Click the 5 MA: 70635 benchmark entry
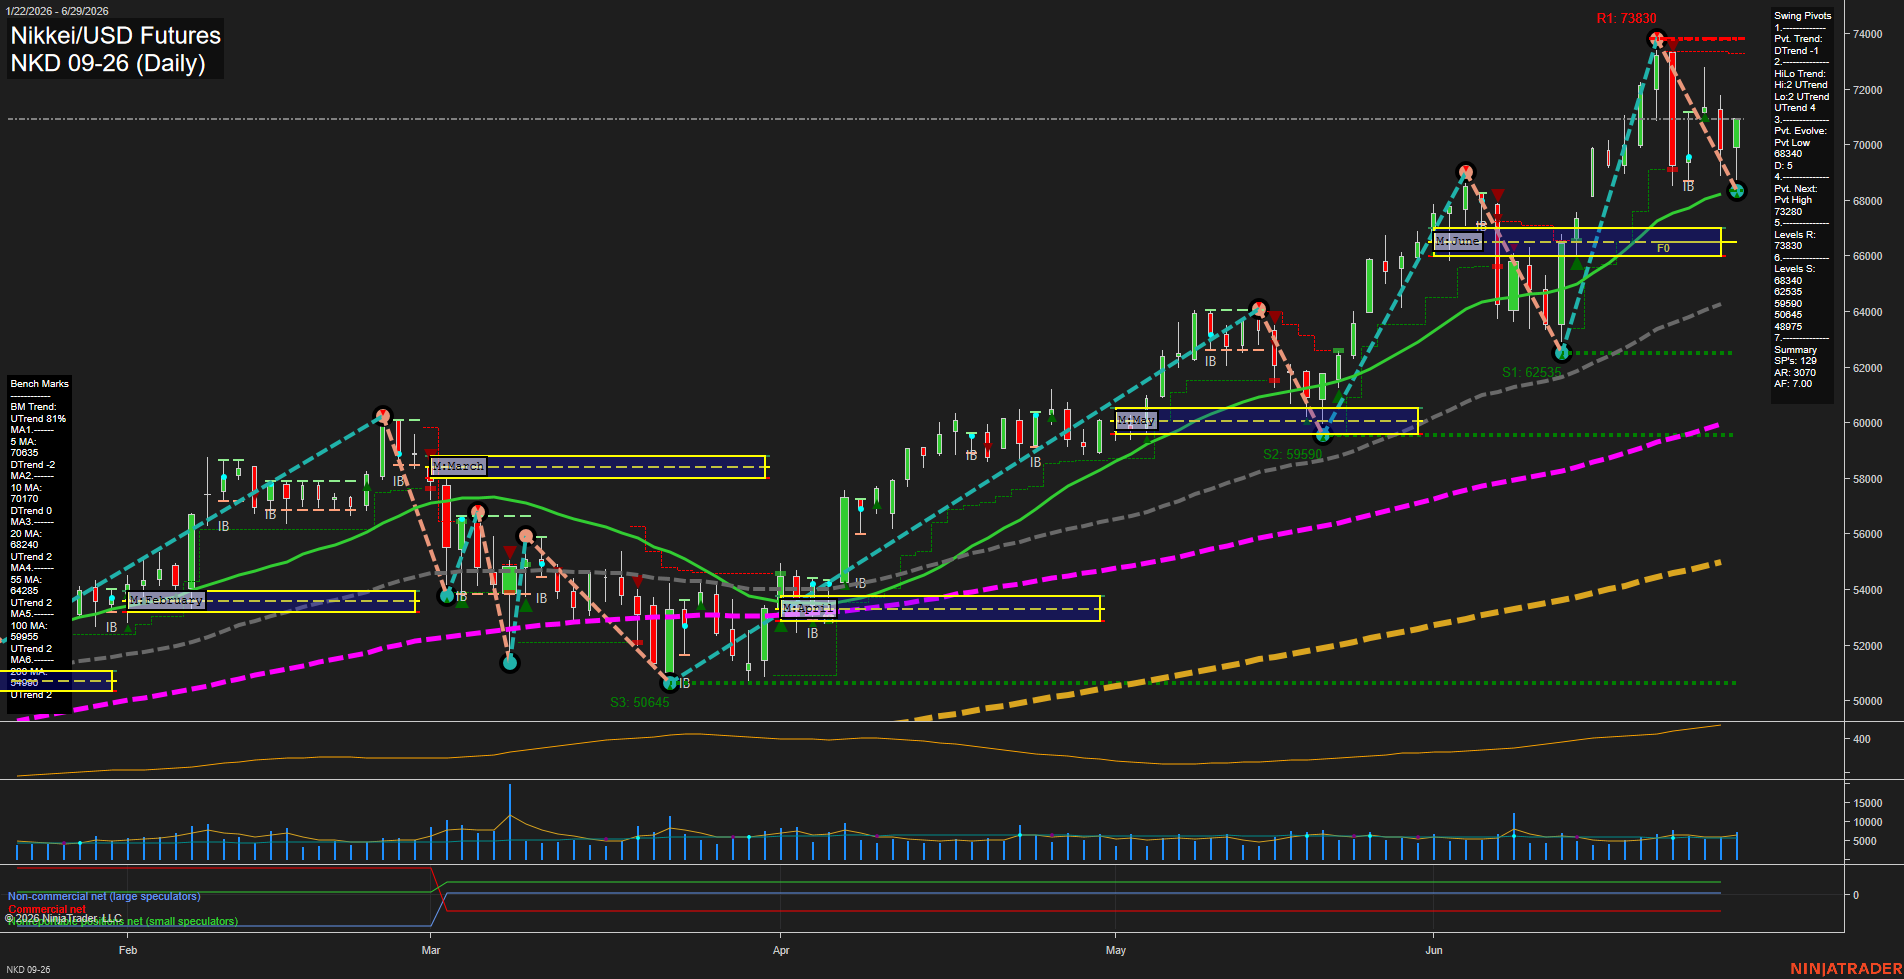1904x979 pixels. click(x=25, y=447)
